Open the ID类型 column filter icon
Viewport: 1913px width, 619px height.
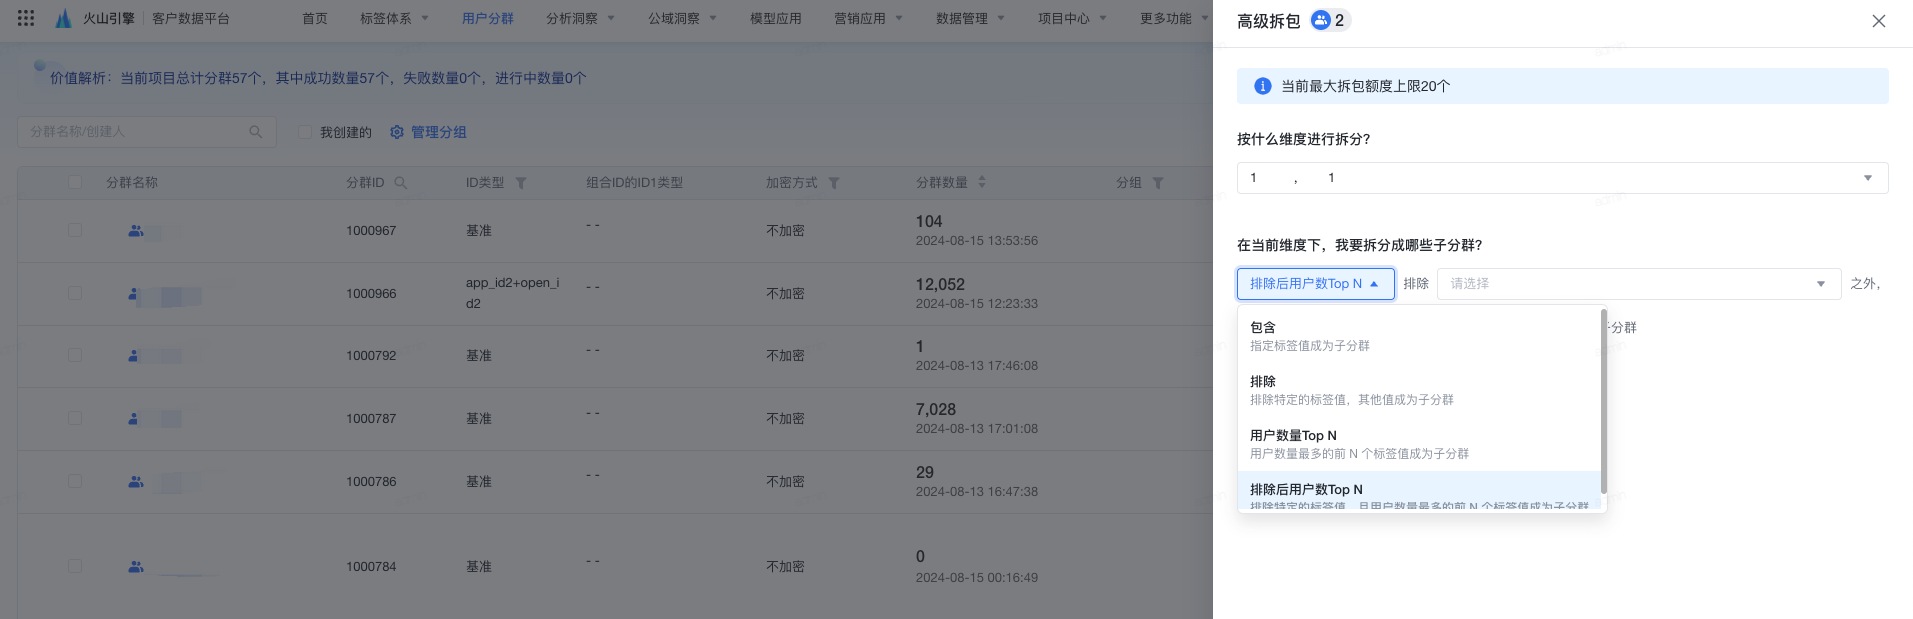click(x=521, y=183)
